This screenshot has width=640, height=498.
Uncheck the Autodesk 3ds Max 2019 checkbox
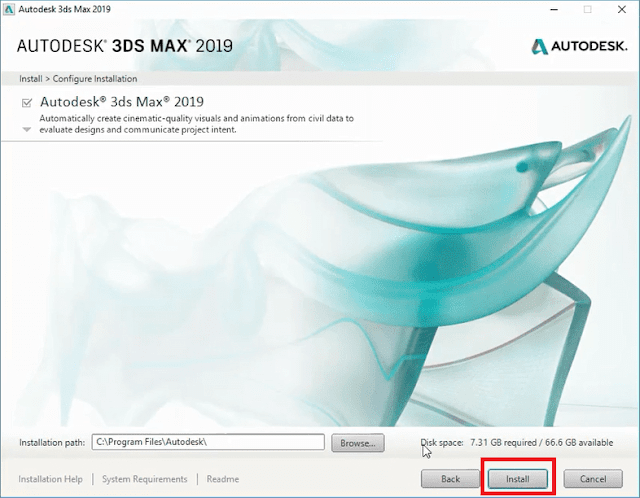click(27, 102)
